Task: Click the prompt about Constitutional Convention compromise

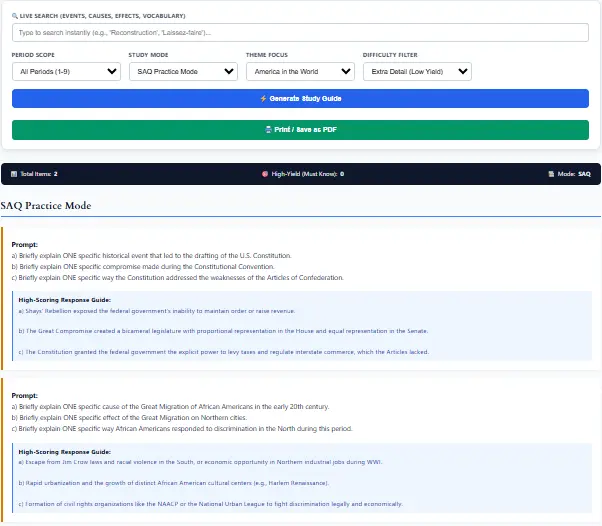Action: (143, 266)
